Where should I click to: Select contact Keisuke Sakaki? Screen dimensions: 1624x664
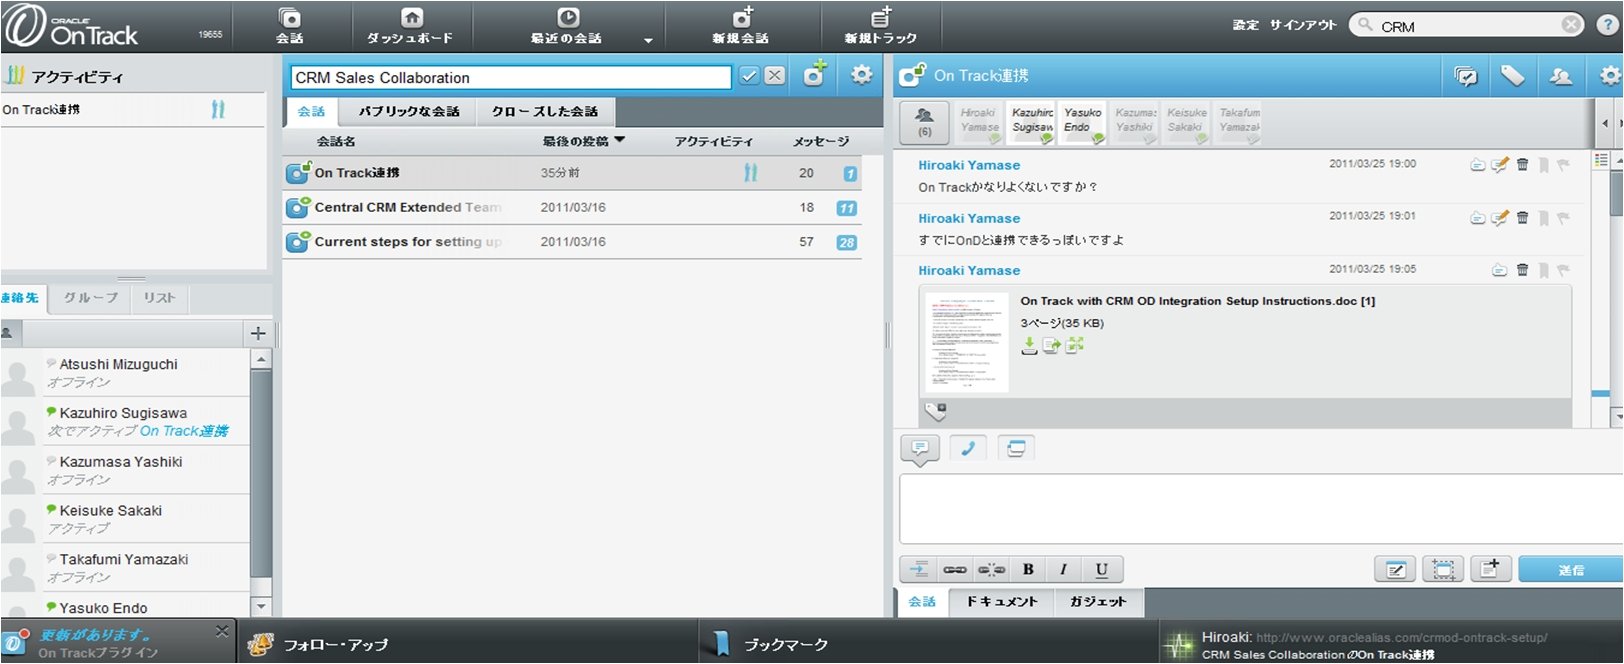pos(124,519)
